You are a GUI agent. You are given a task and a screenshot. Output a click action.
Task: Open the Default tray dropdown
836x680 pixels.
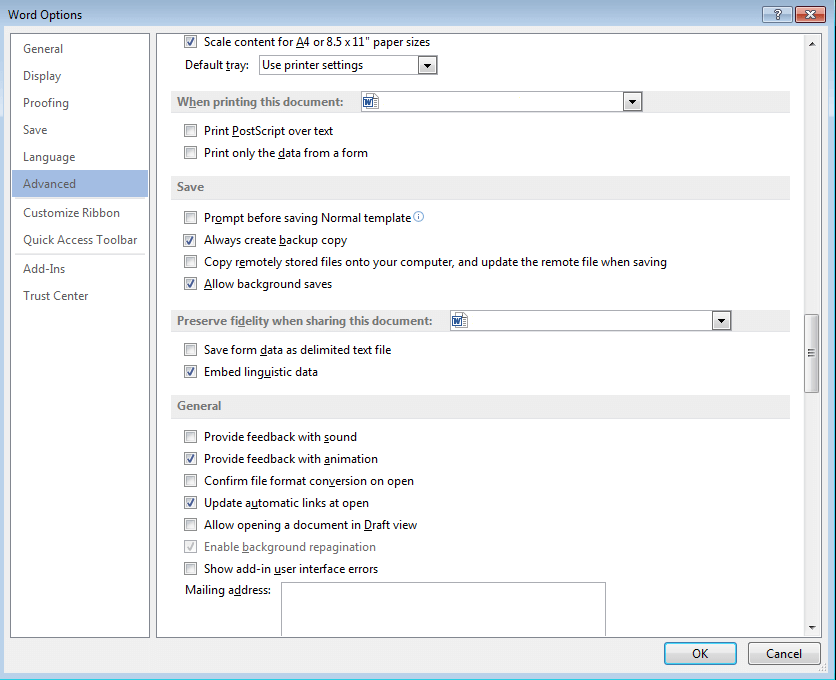[428, 65]
